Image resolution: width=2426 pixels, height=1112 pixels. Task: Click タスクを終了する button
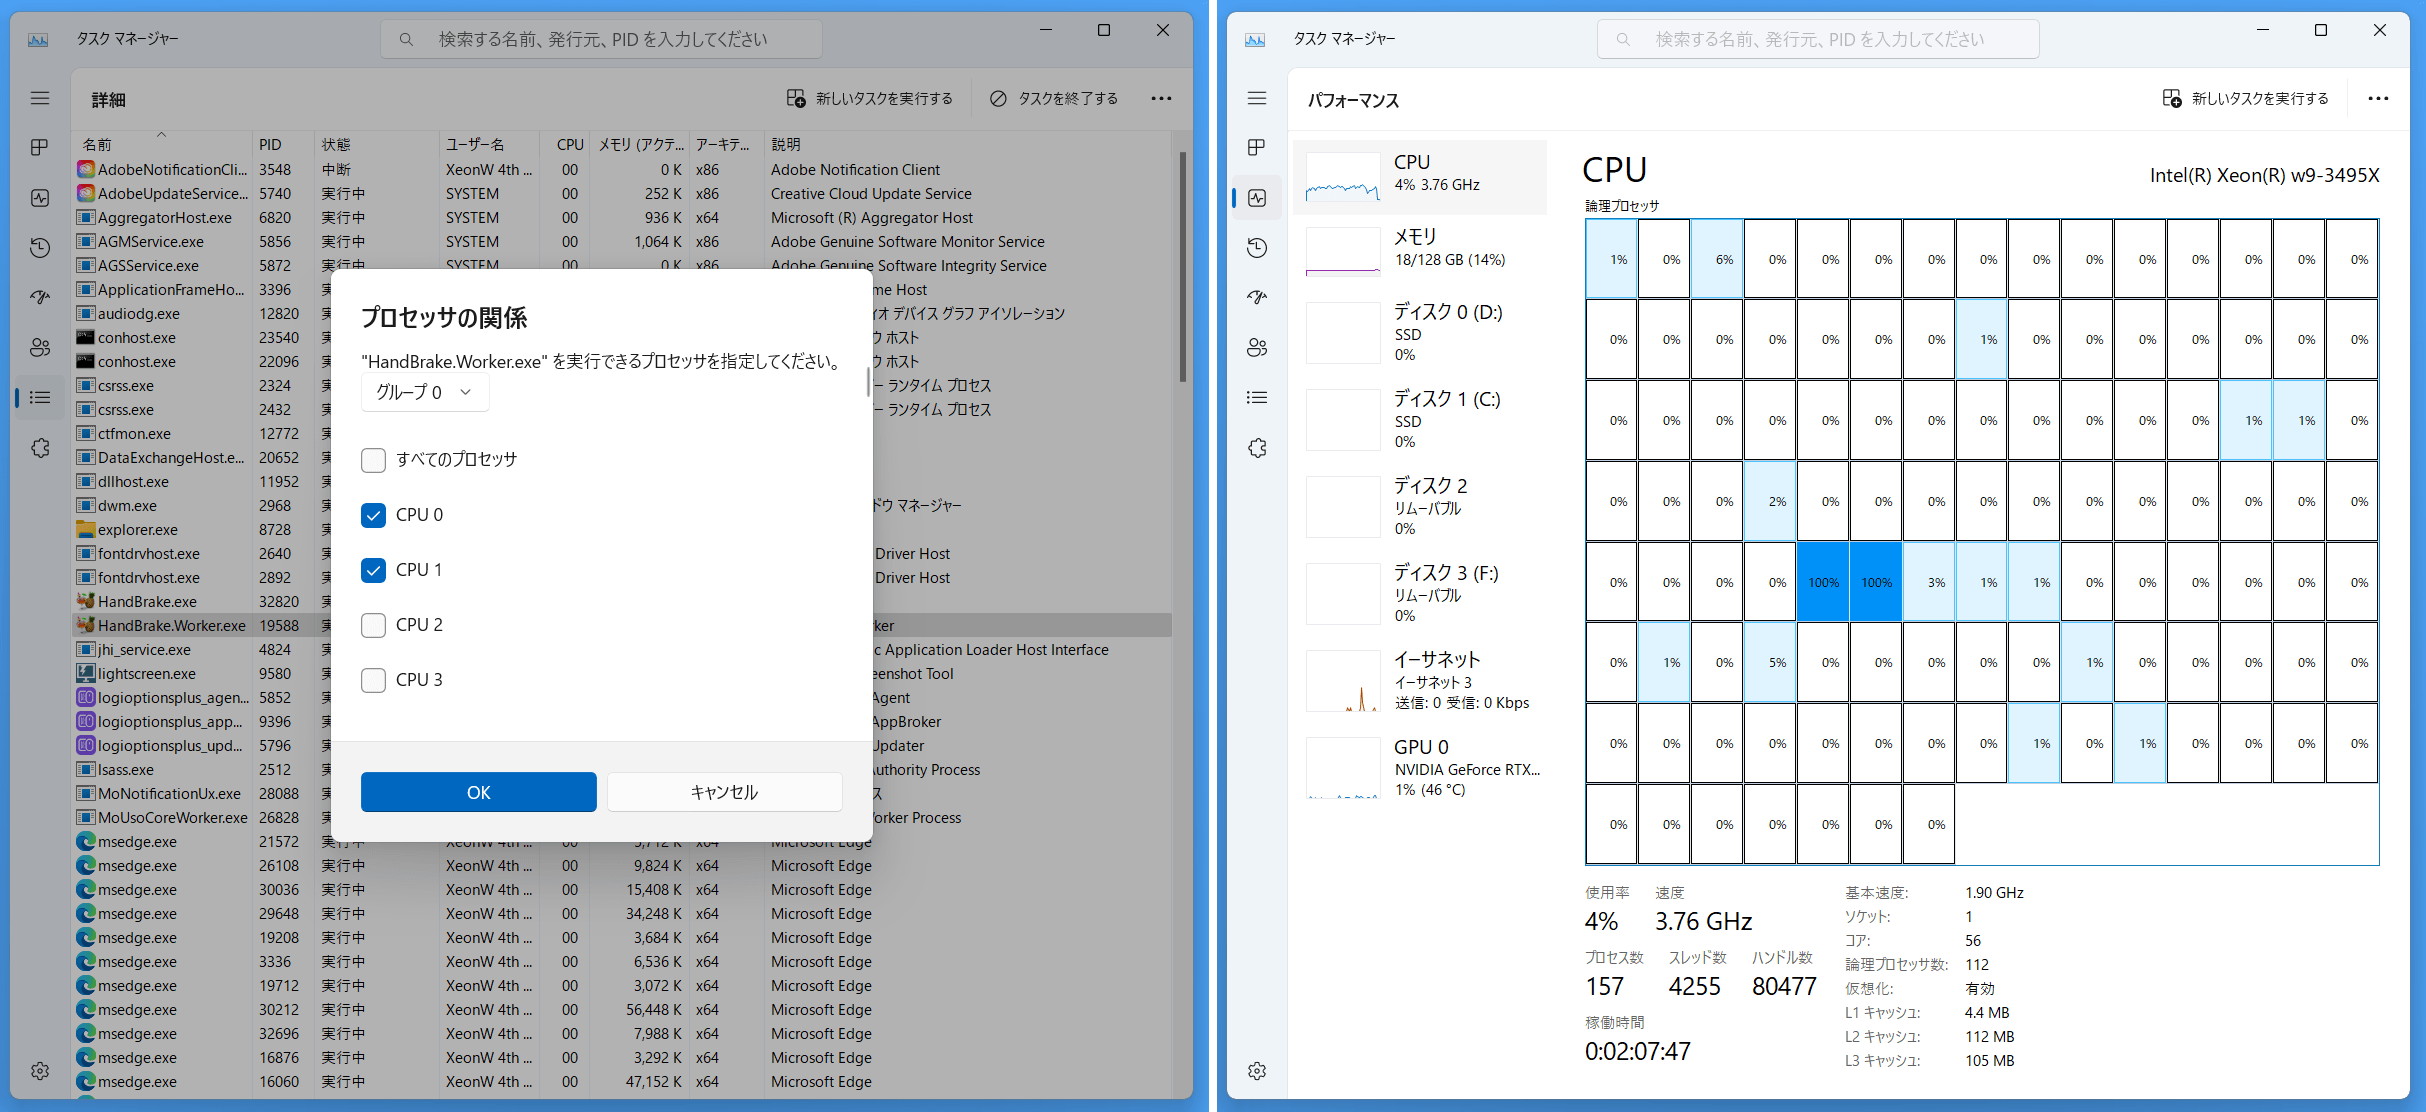tap(1054, 98)
